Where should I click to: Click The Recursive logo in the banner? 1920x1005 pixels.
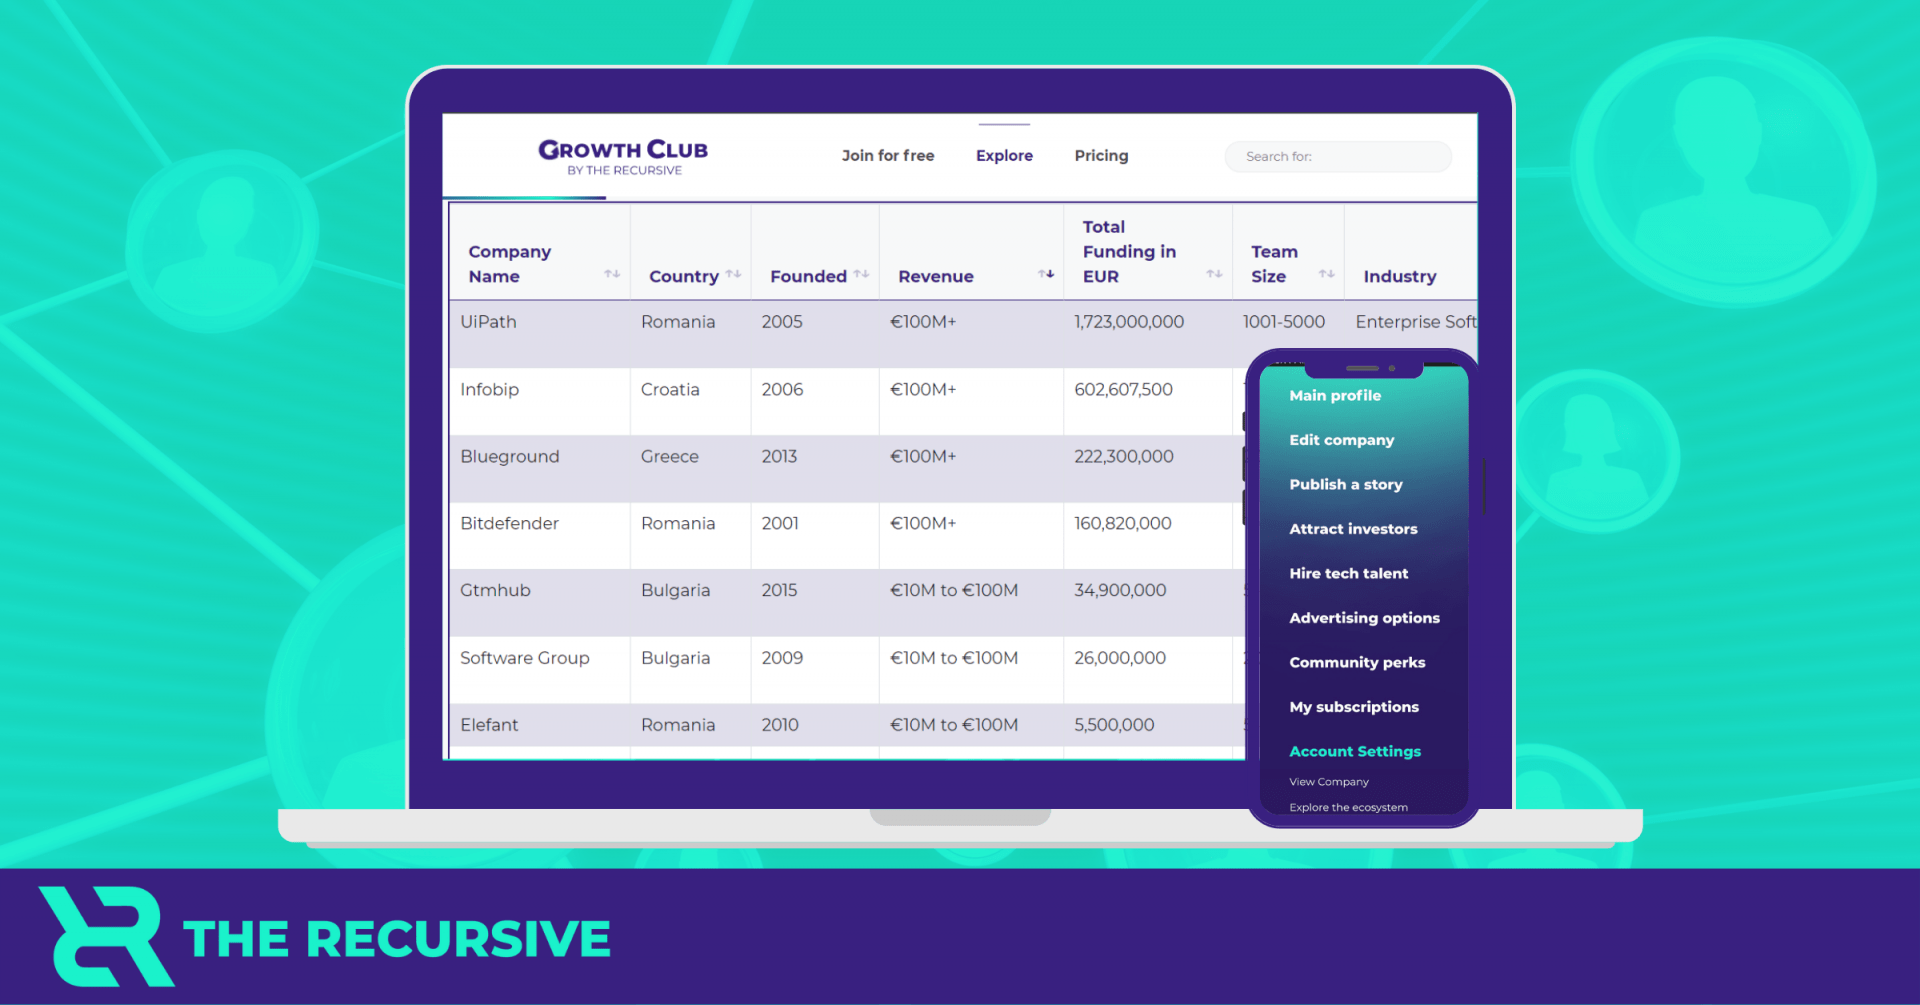(325, 937)
